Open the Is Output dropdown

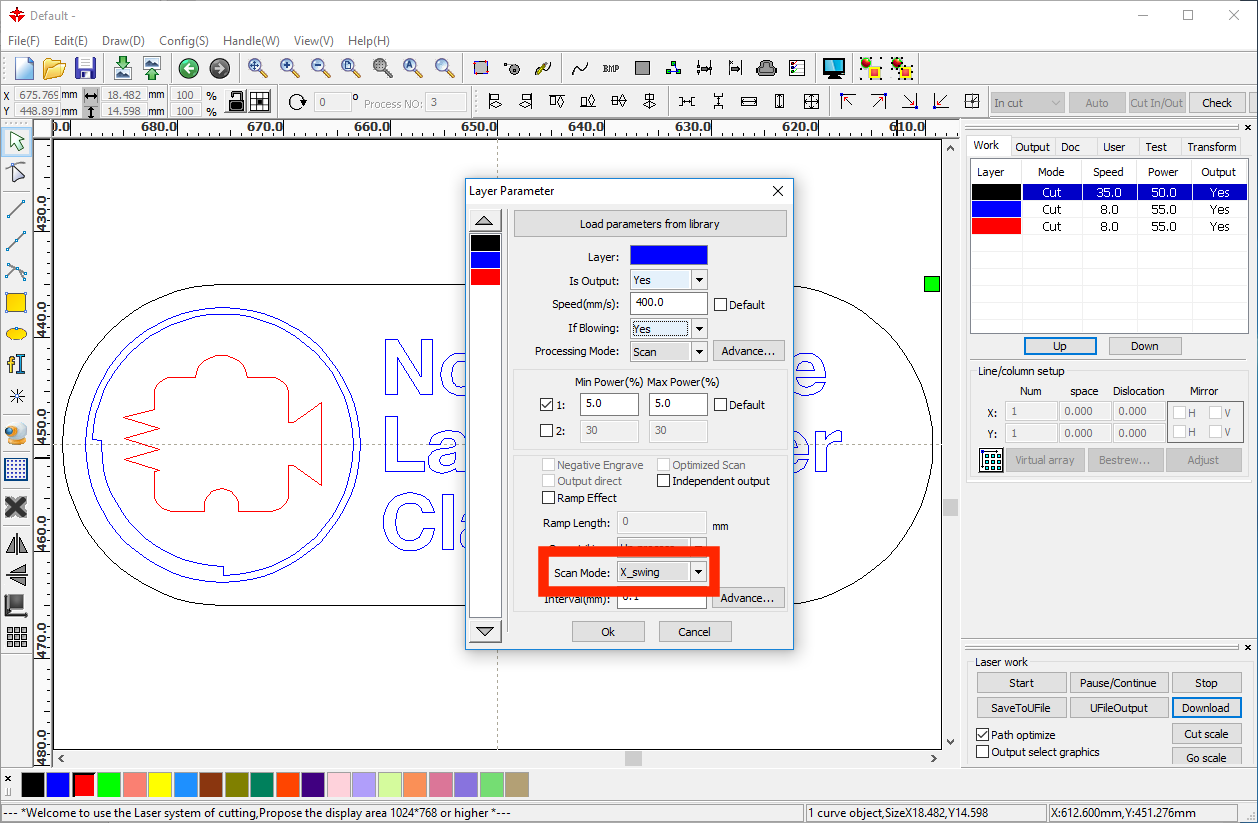[699, 280]
